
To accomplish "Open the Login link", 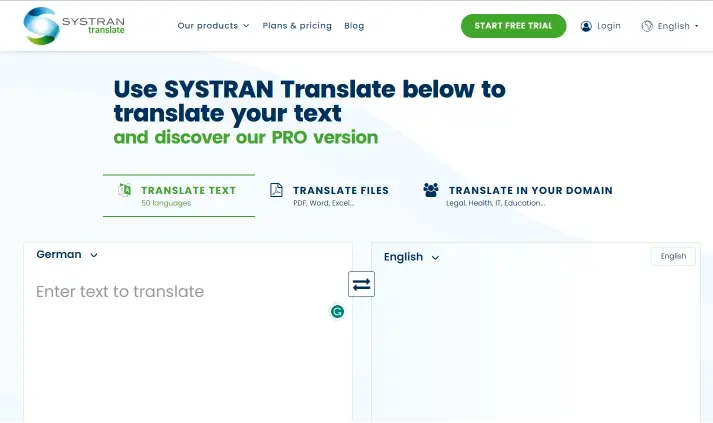I will [x=608, y=26].
